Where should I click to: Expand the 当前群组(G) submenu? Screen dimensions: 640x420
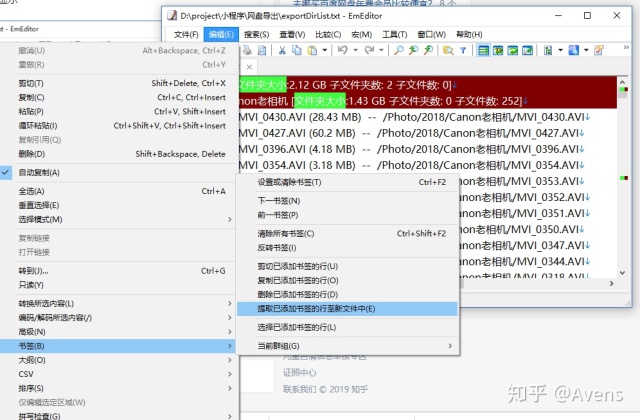348,346
